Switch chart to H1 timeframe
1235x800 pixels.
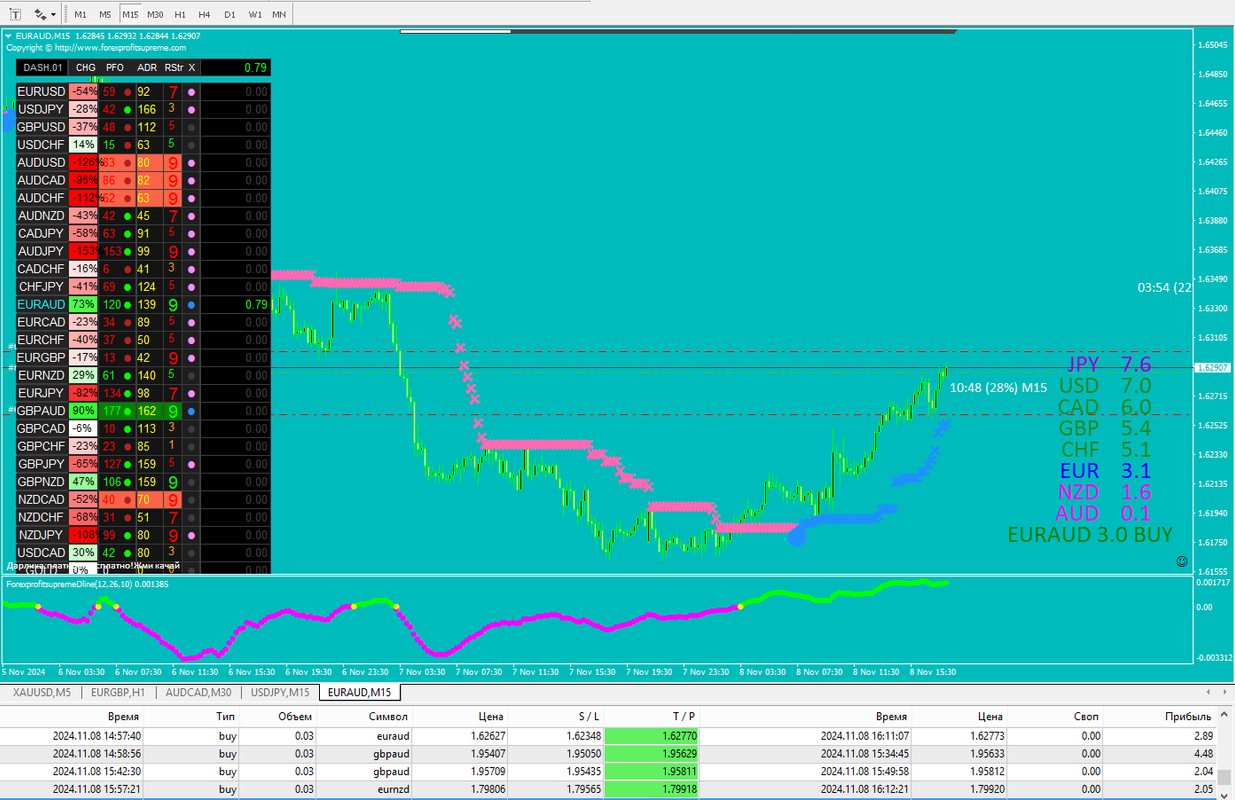(x=180, y=15)
